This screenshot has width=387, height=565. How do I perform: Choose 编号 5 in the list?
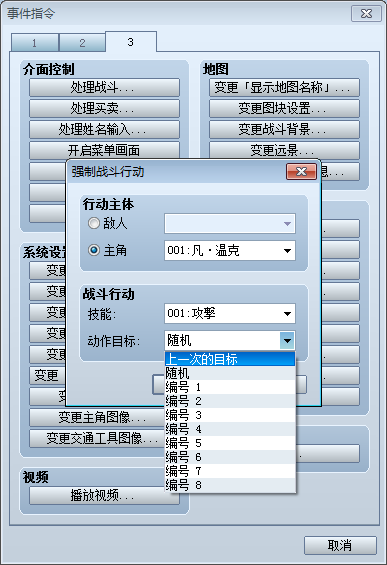pyautogui.click(x=230, y=443)
